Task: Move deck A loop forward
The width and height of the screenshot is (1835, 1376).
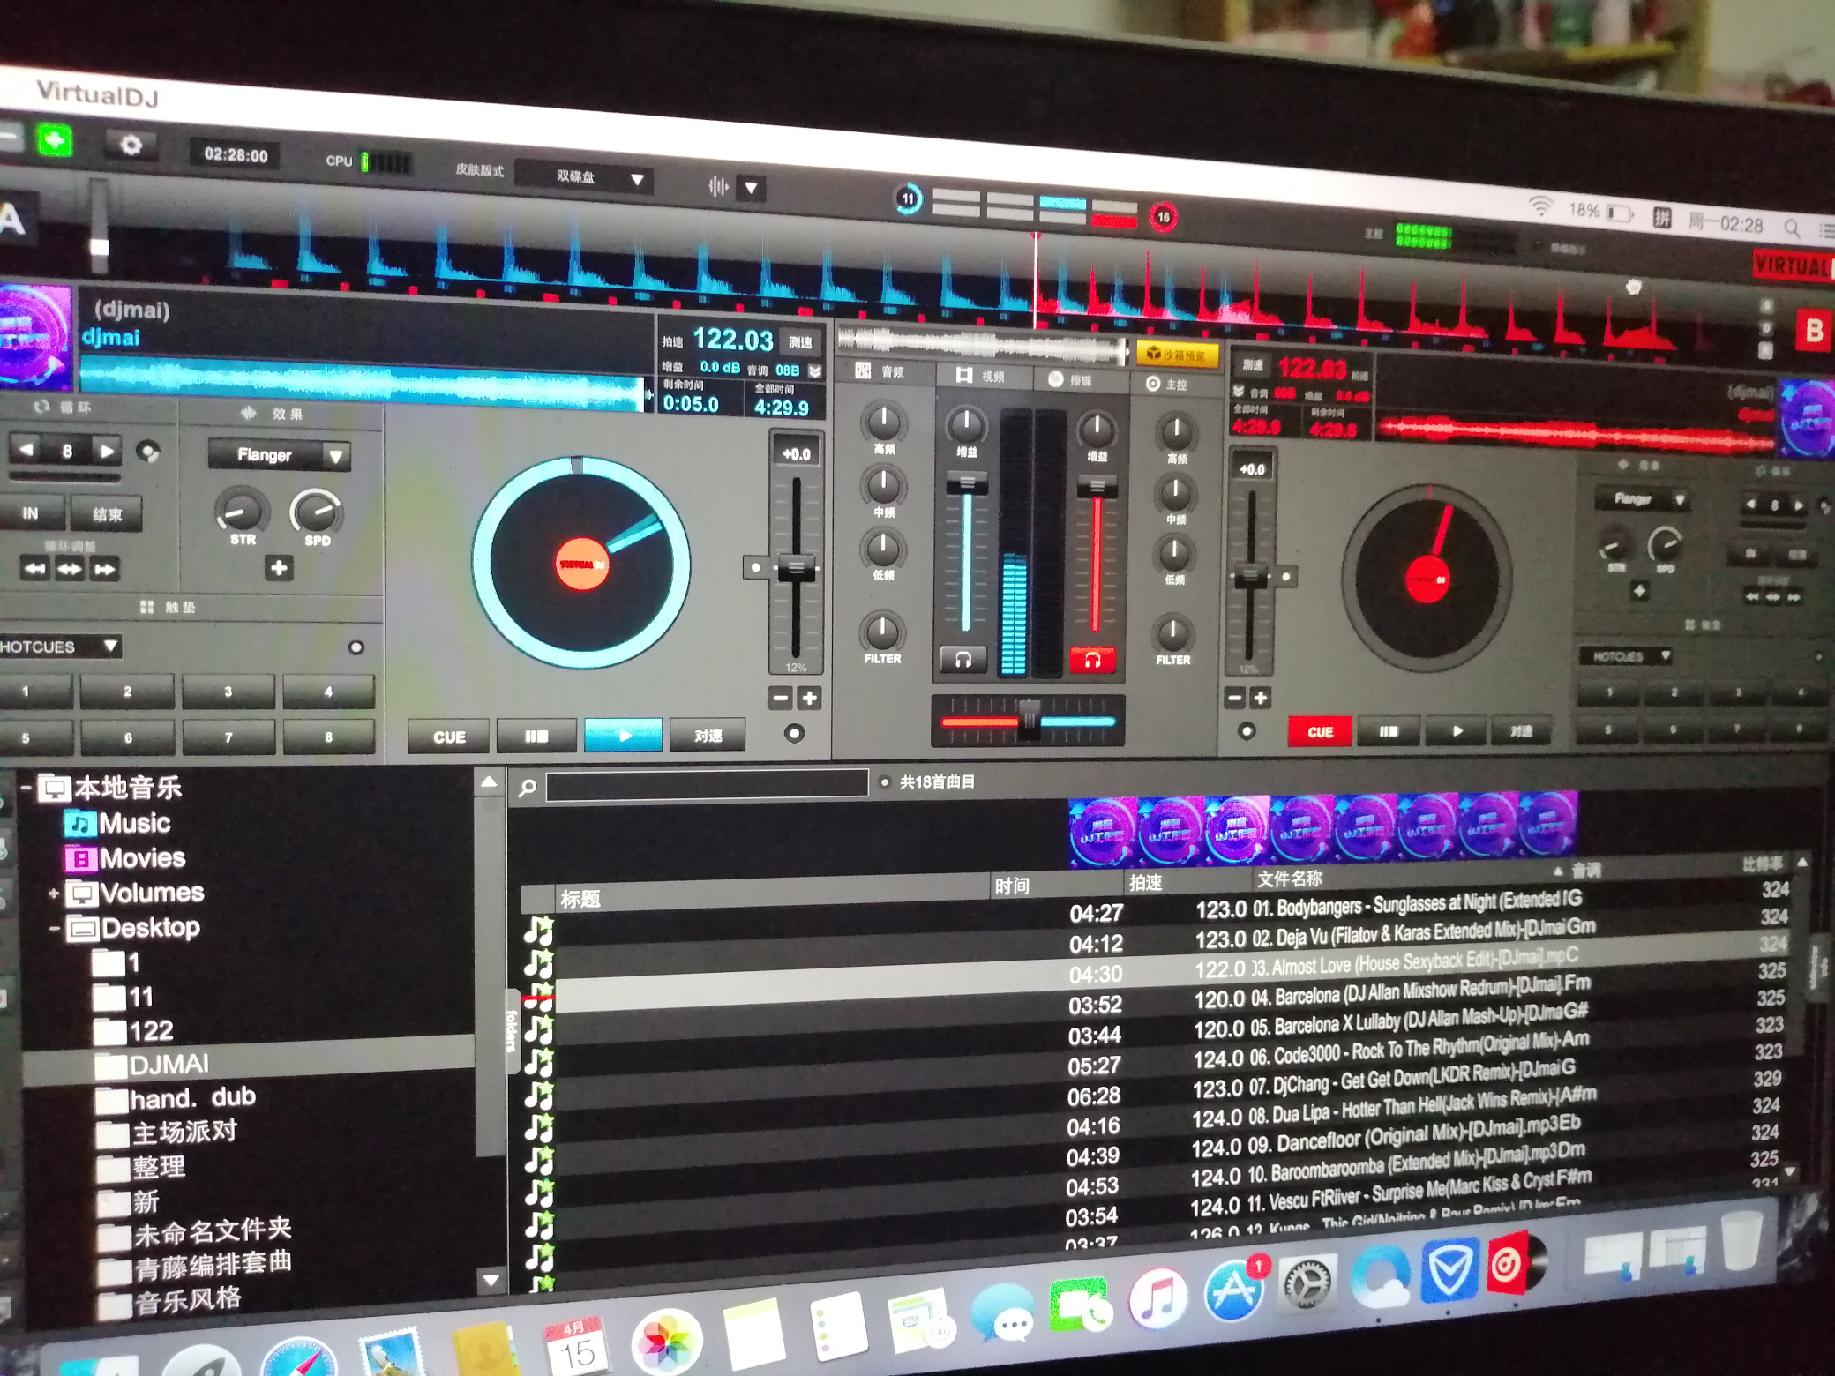Action: [x=104, y=570]
